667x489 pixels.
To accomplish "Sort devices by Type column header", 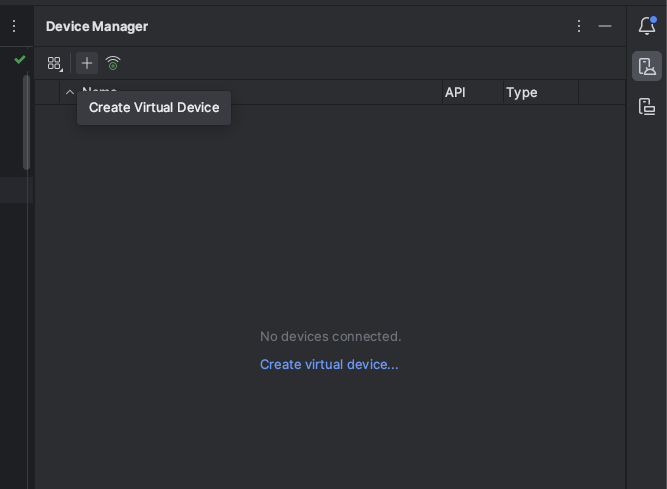I will [x=522, y=92].
